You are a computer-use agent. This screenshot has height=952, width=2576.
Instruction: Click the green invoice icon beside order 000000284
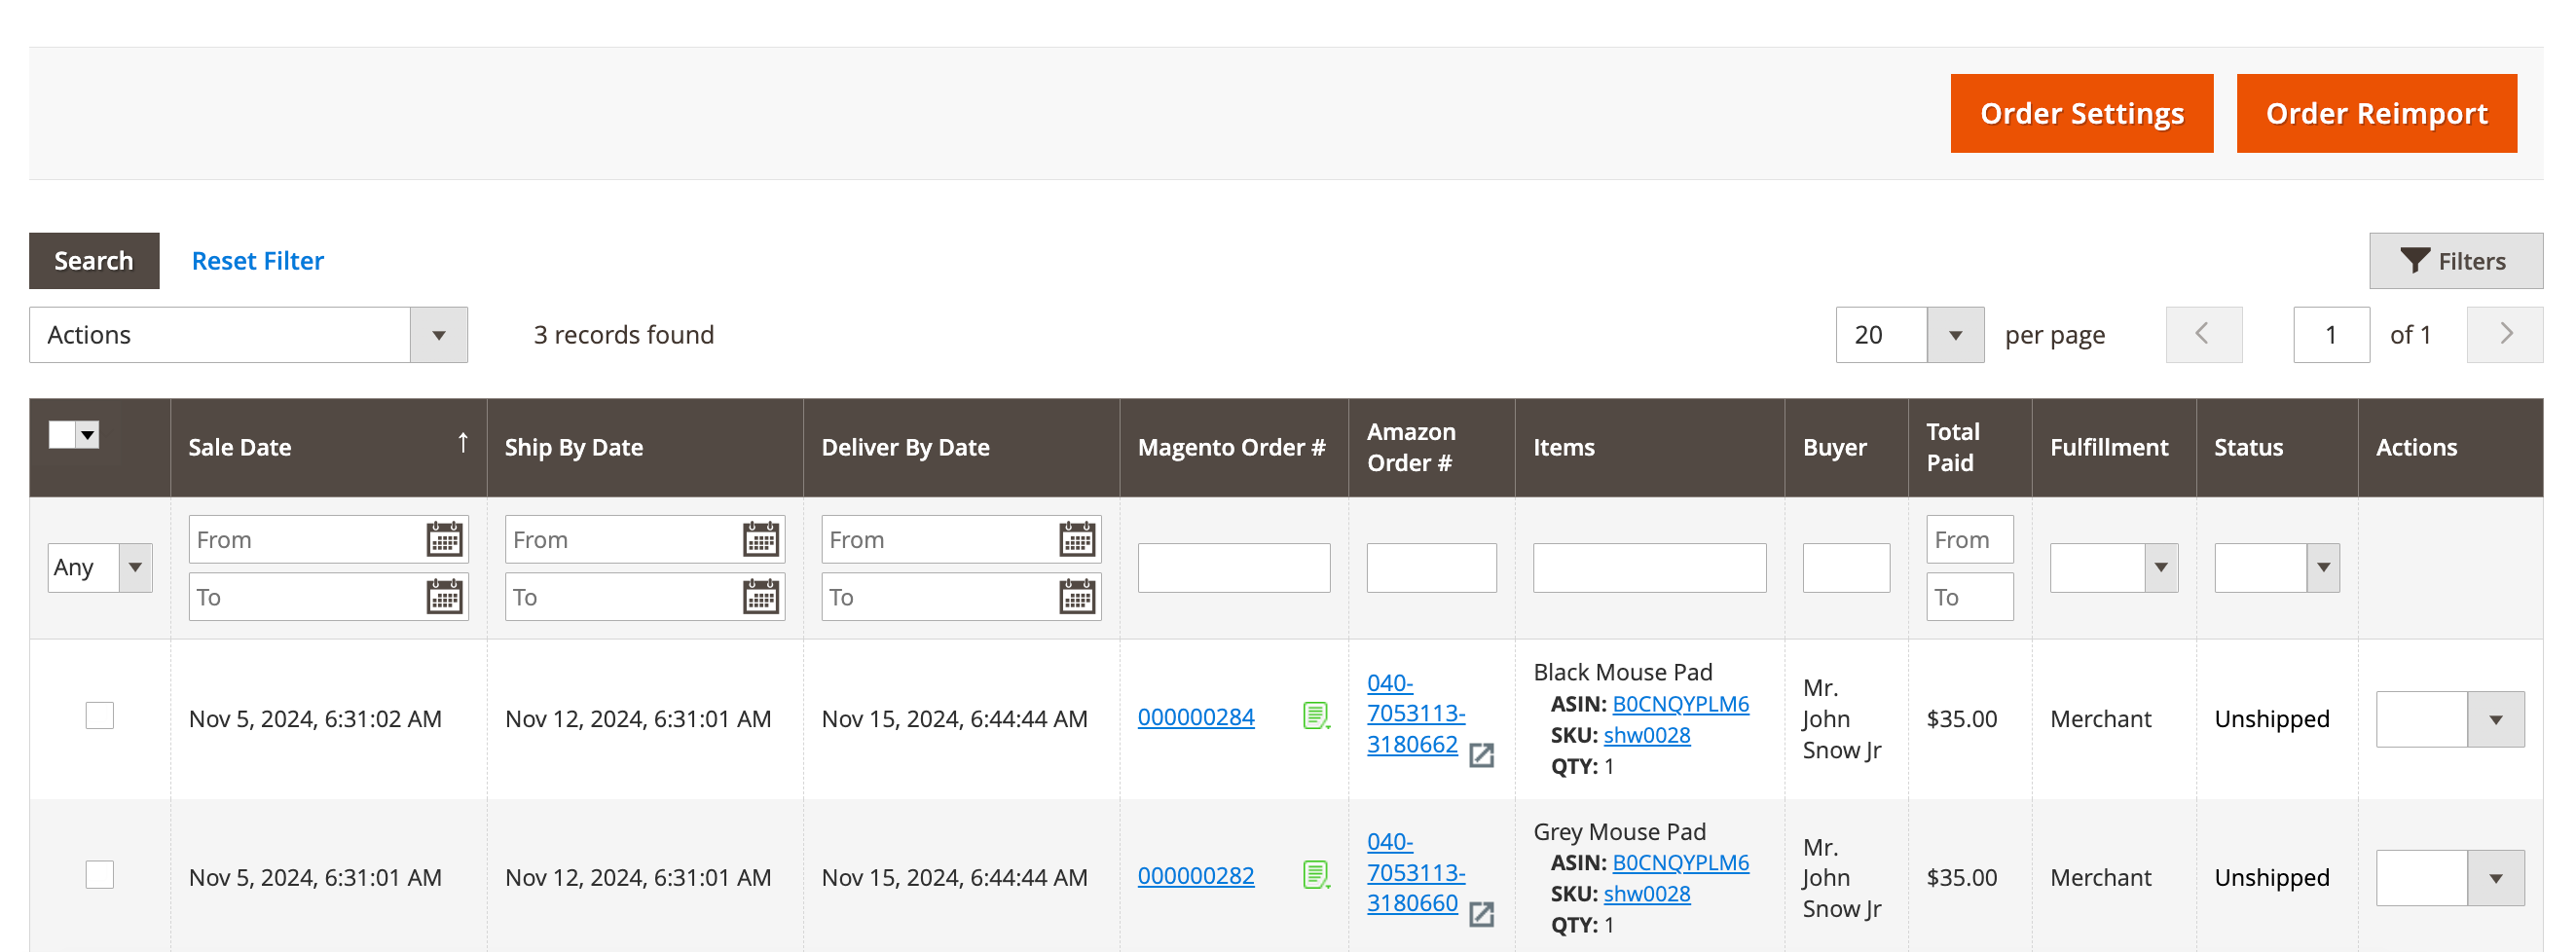[x=1316, y=717]
